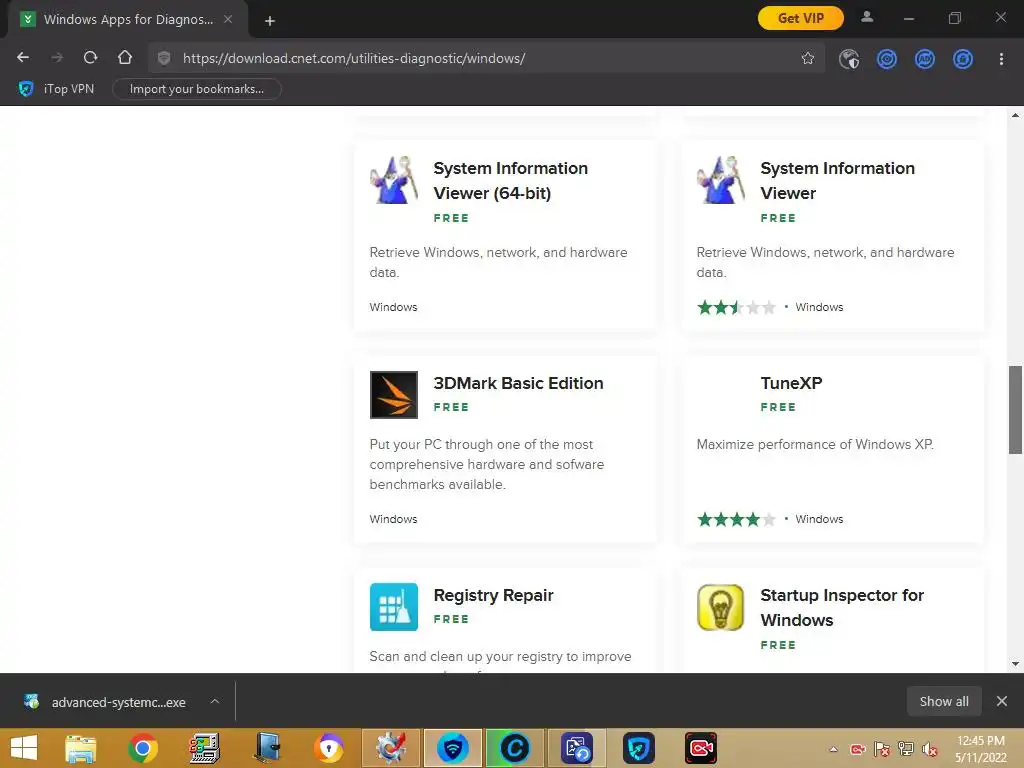Click the wizard icon beside System Information Viewer with rating
The height and width of the screenshot is (768, 1024).
721,180
